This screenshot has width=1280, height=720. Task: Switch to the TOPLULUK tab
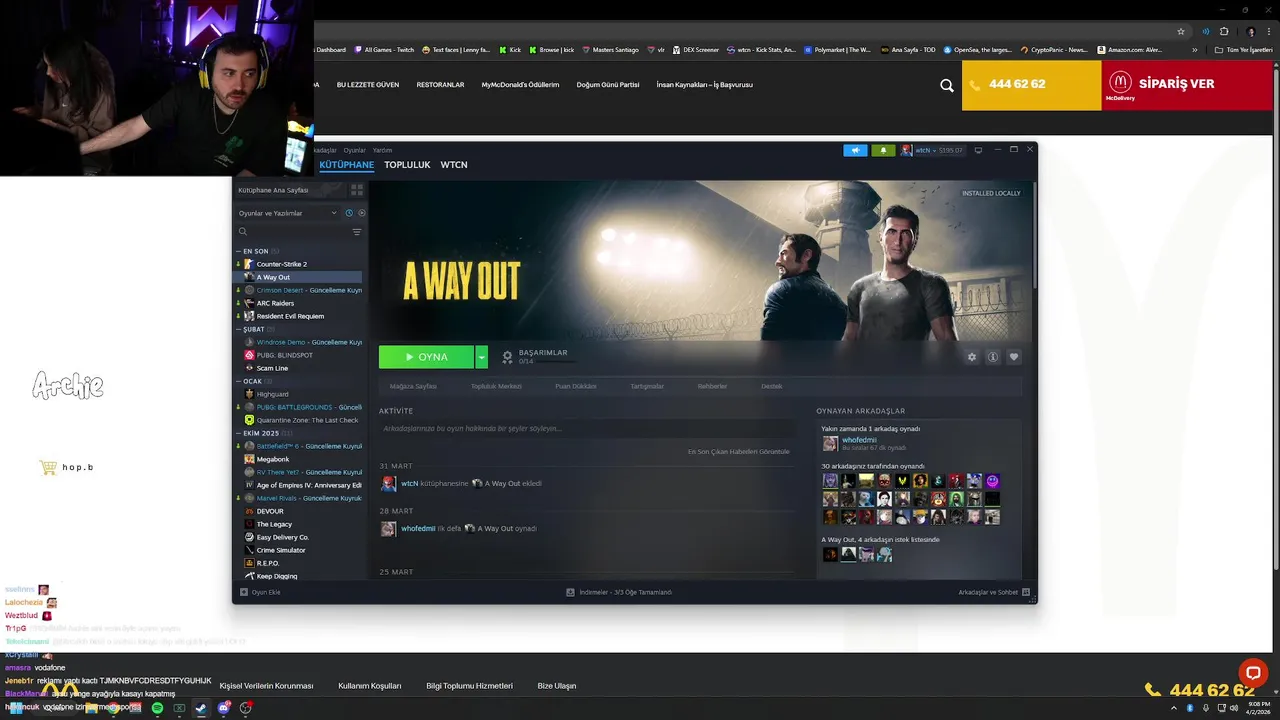(x=407, y=165)
